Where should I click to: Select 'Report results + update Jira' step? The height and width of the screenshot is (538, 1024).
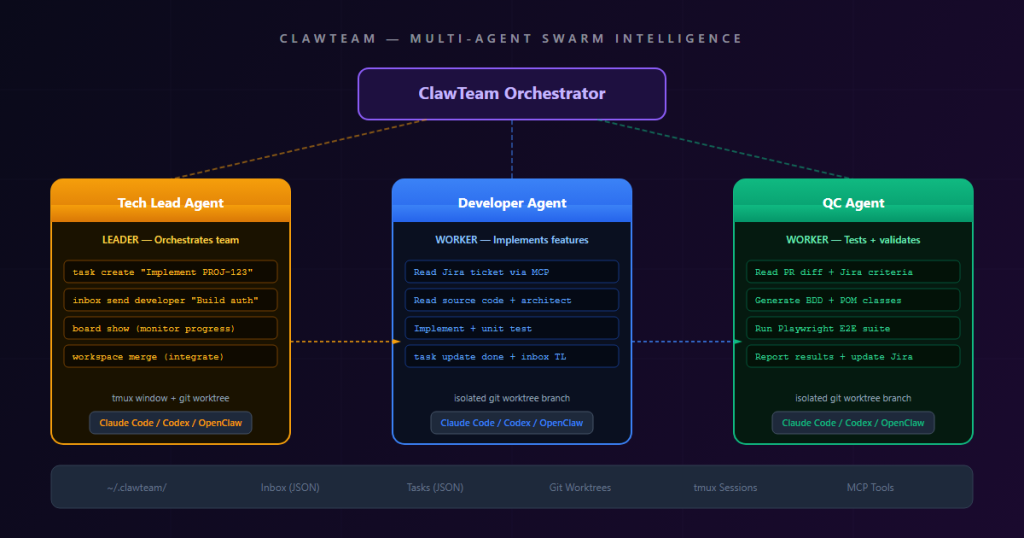[853, 356]
